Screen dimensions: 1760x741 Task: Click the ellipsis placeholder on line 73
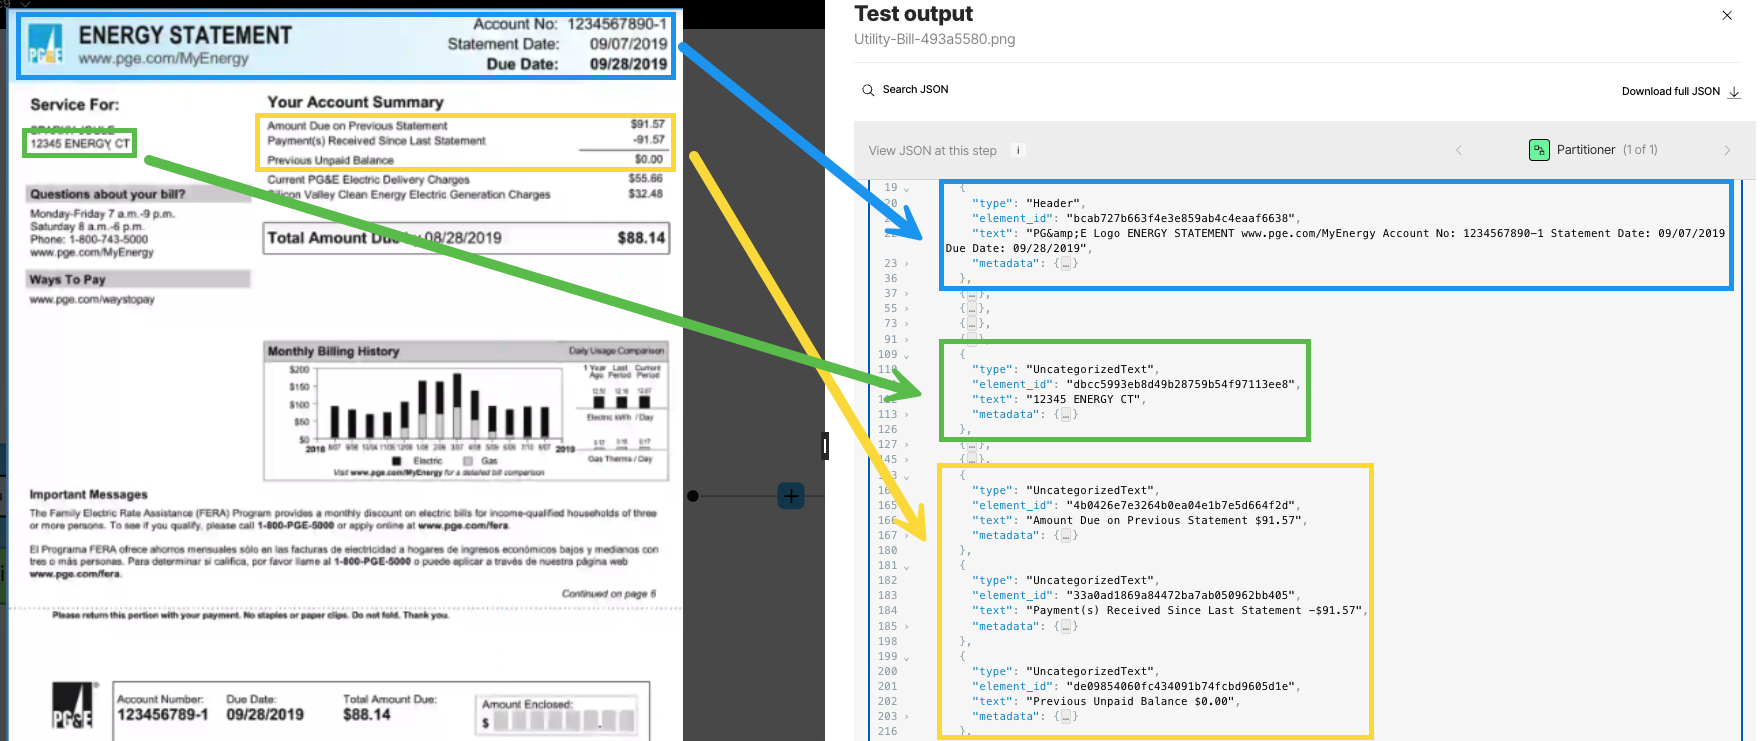(x=972, y=324)
